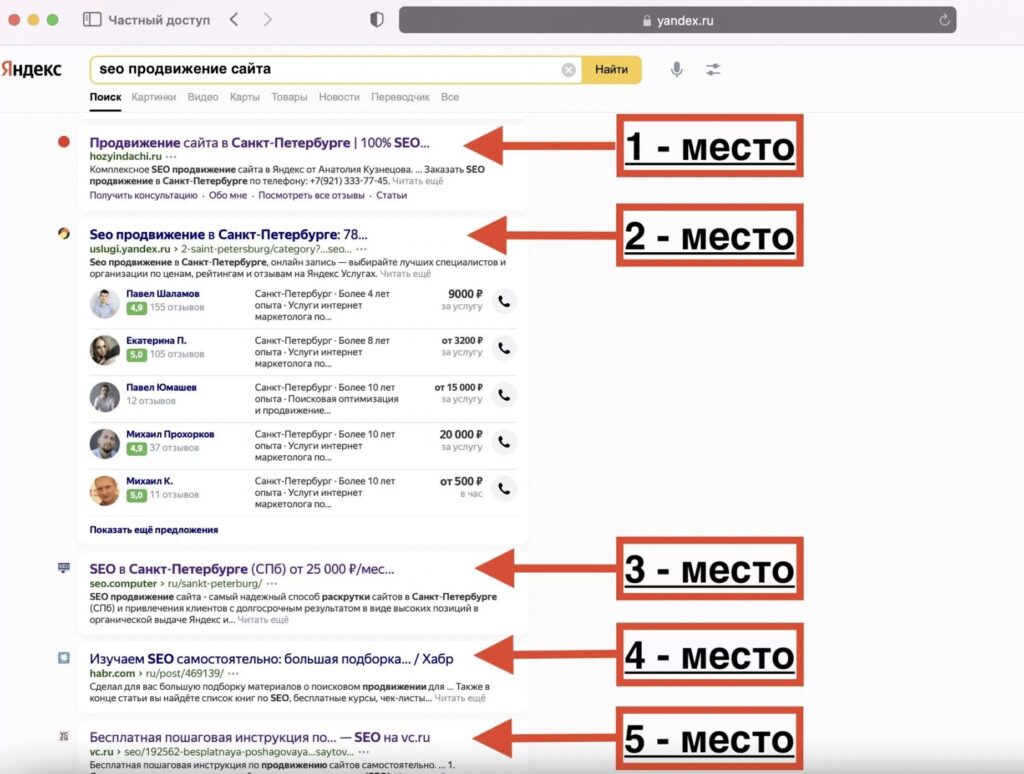Switch to the Видео tab
Image resolution: width=1024 pixels, height=774 pixels.
pos(202,97)
